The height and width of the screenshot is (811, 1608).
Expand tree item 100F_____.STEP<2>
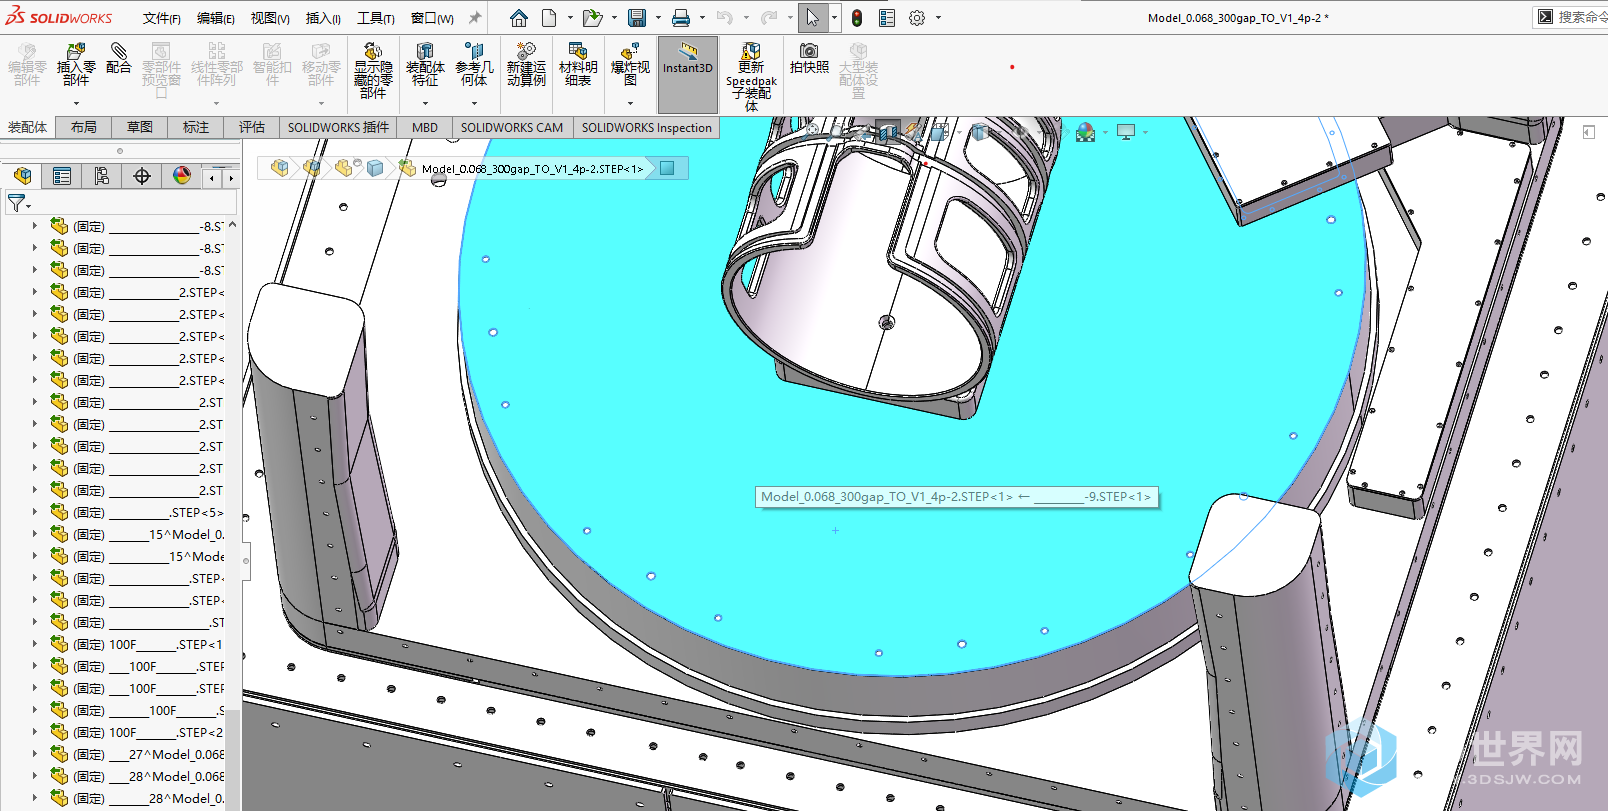pos(35,732)
